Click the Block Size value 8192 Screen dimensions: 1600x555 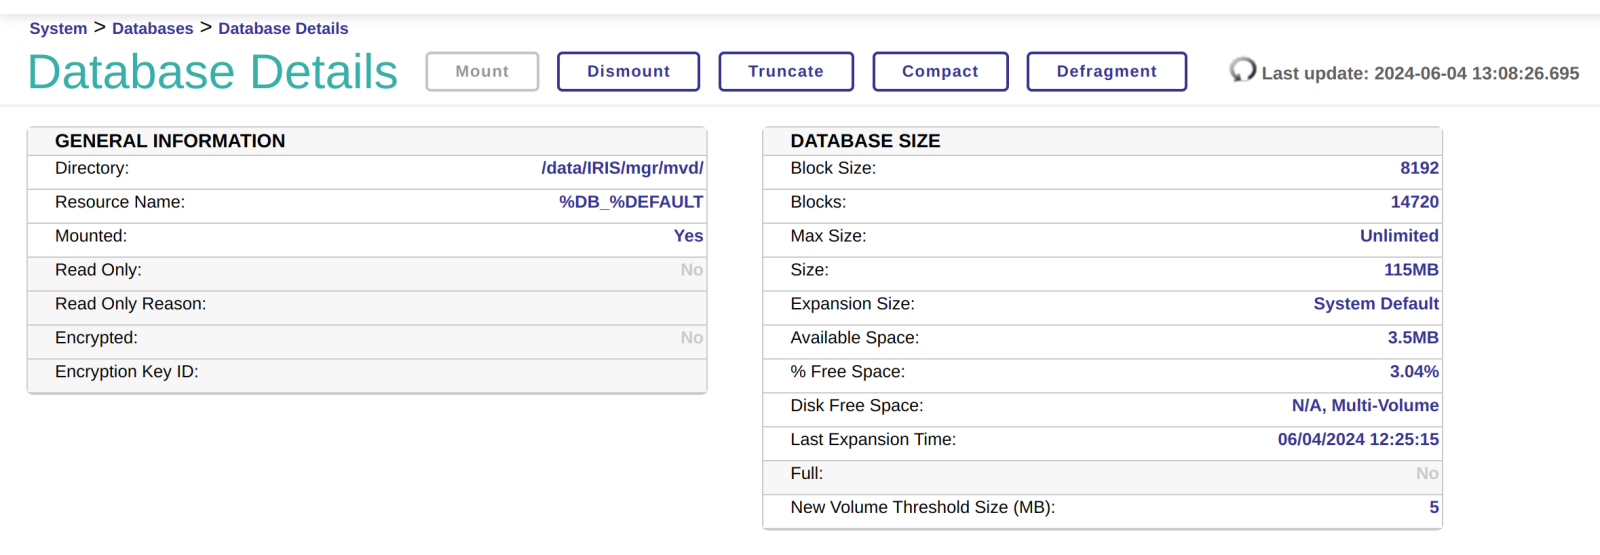click(1419, 168)
